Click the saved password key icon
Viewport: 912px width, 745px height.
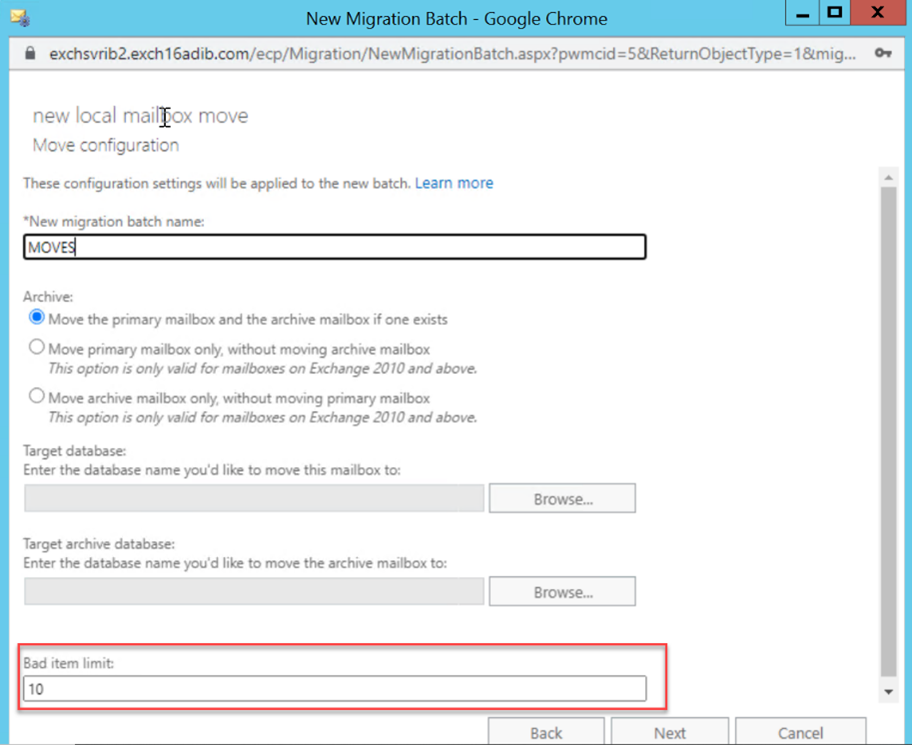tap(883, 54)
